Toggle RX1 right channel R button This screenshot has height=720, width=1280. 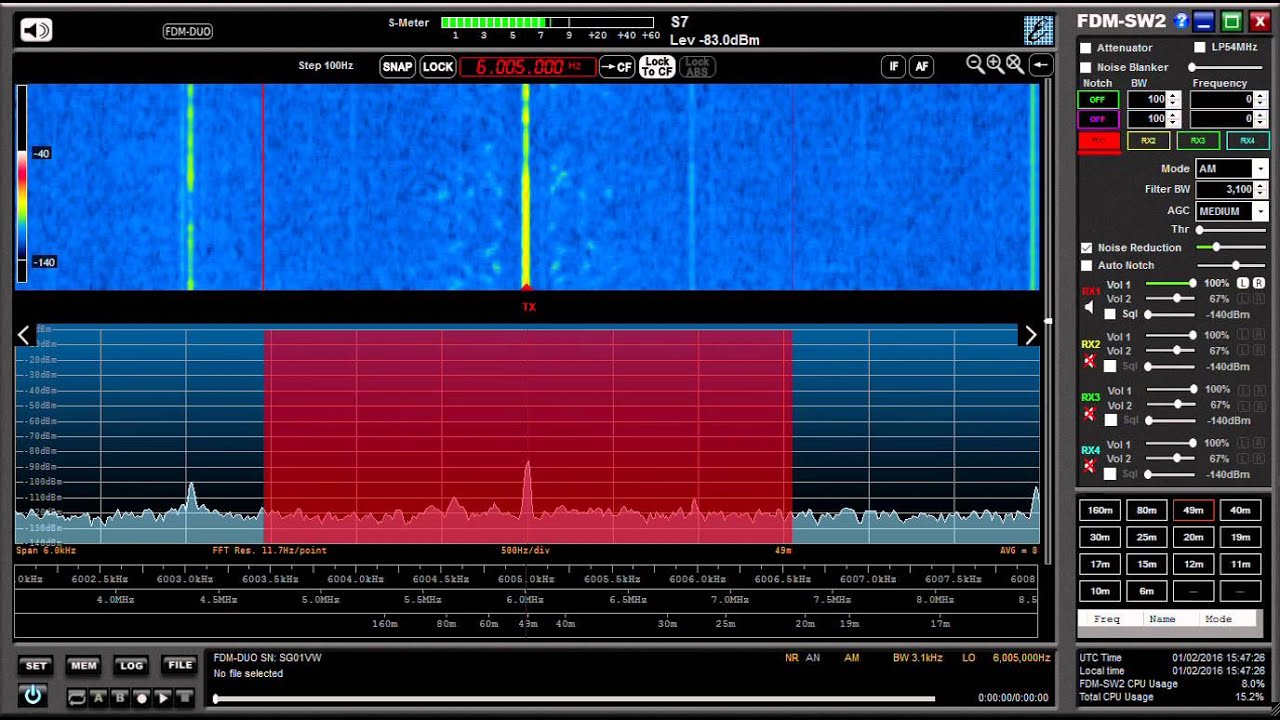tap(1258, 284)
